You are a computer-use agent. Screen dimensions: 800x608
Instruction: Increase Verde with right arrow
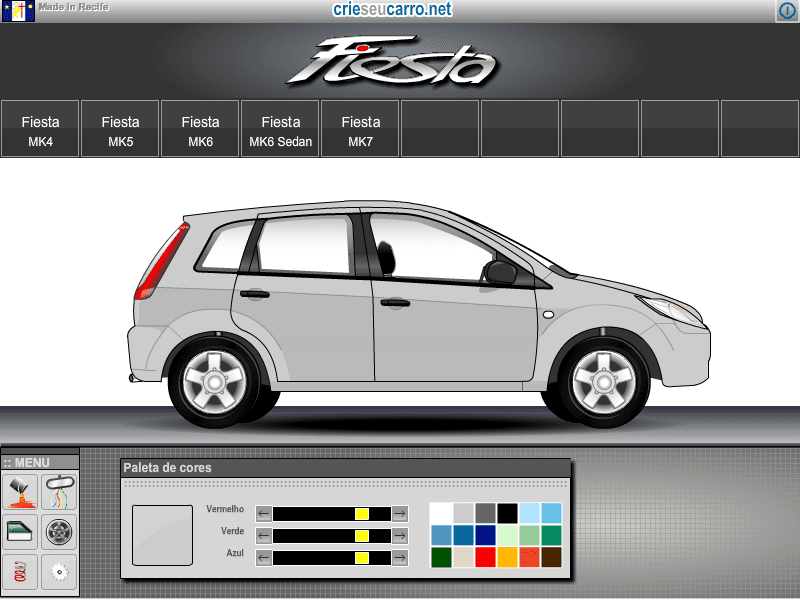[x=401, y=536]
